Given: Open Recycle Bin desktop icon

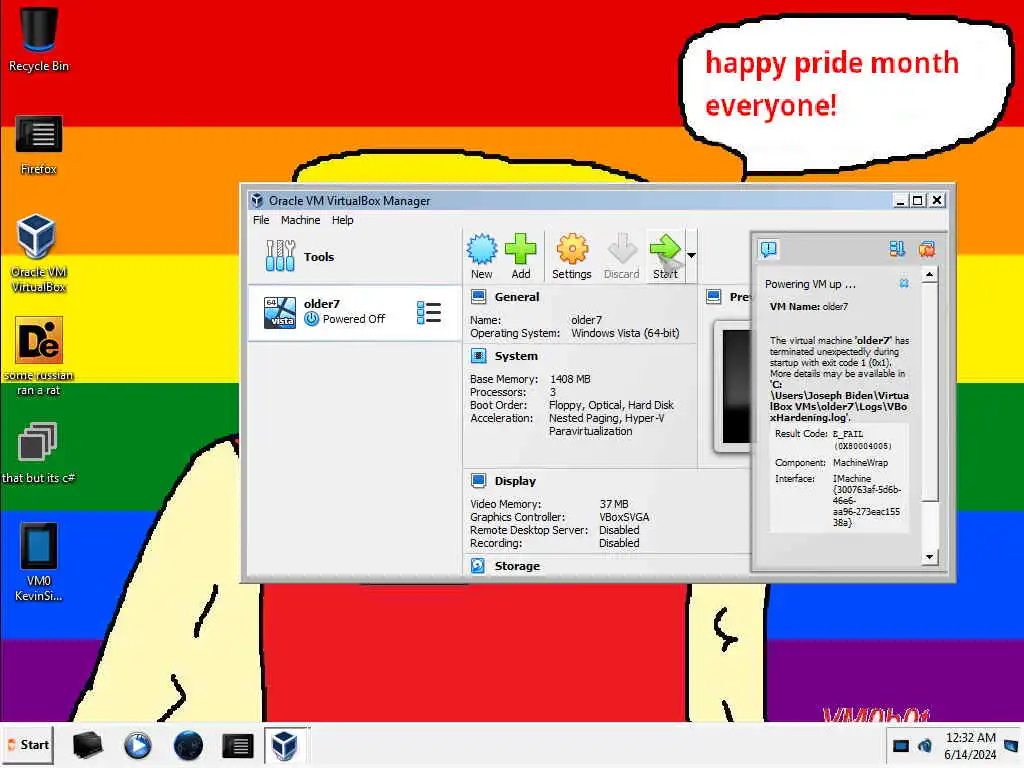Looking at the screenshot, I should pyautogui.click(x=39, y=39).
